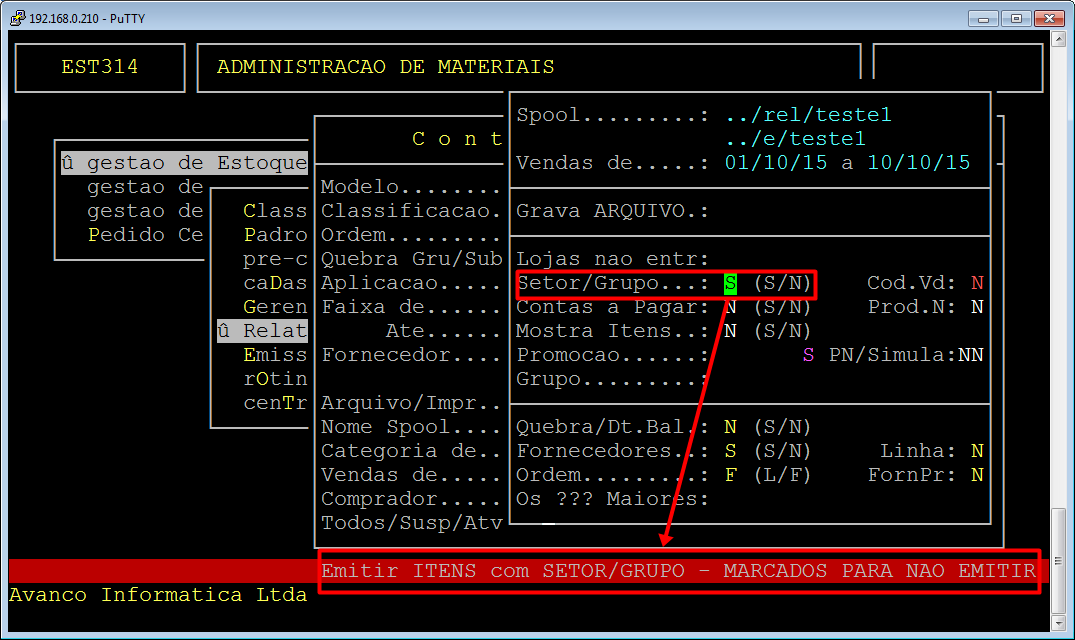
Task: Select the 'Pedido Ce' menu entry
Action: click(145, 235)
